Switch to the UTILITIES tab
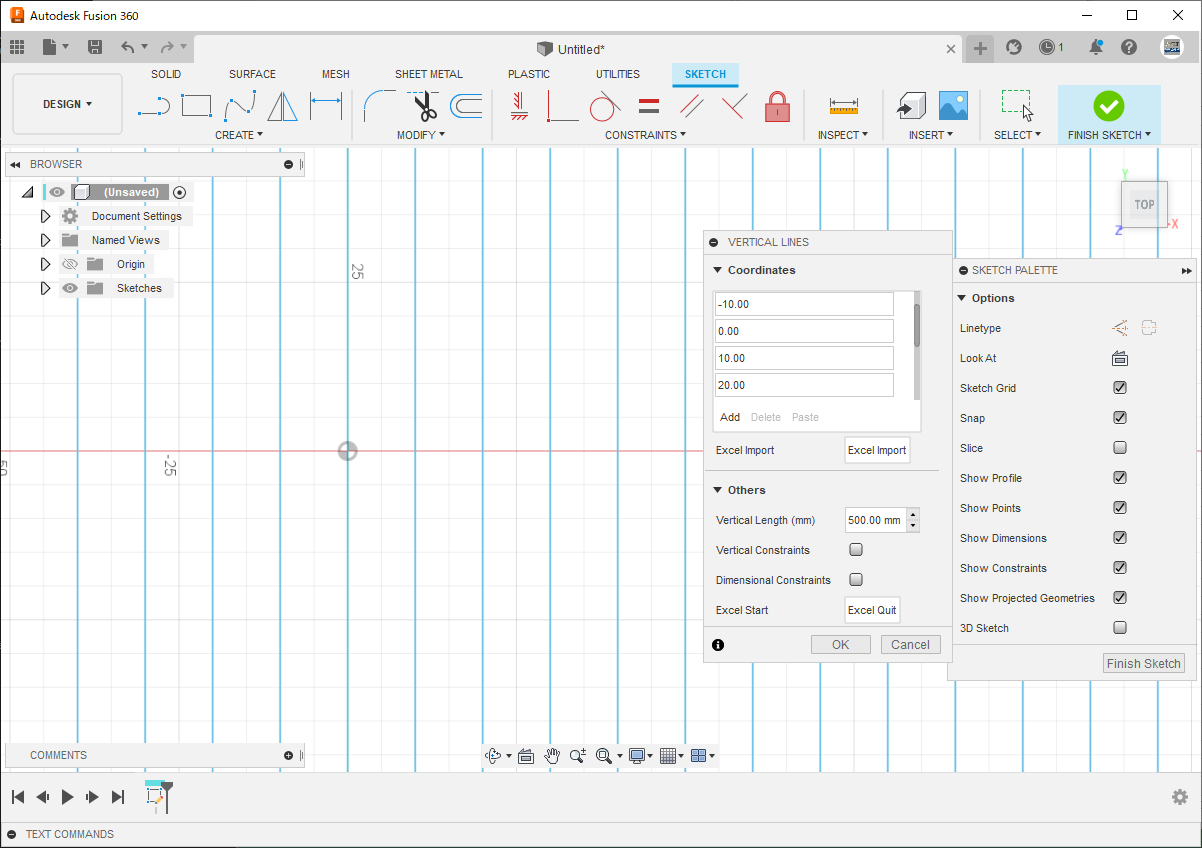The height and width of the screenshot is (848, 1202). click(x=618, y=74)
